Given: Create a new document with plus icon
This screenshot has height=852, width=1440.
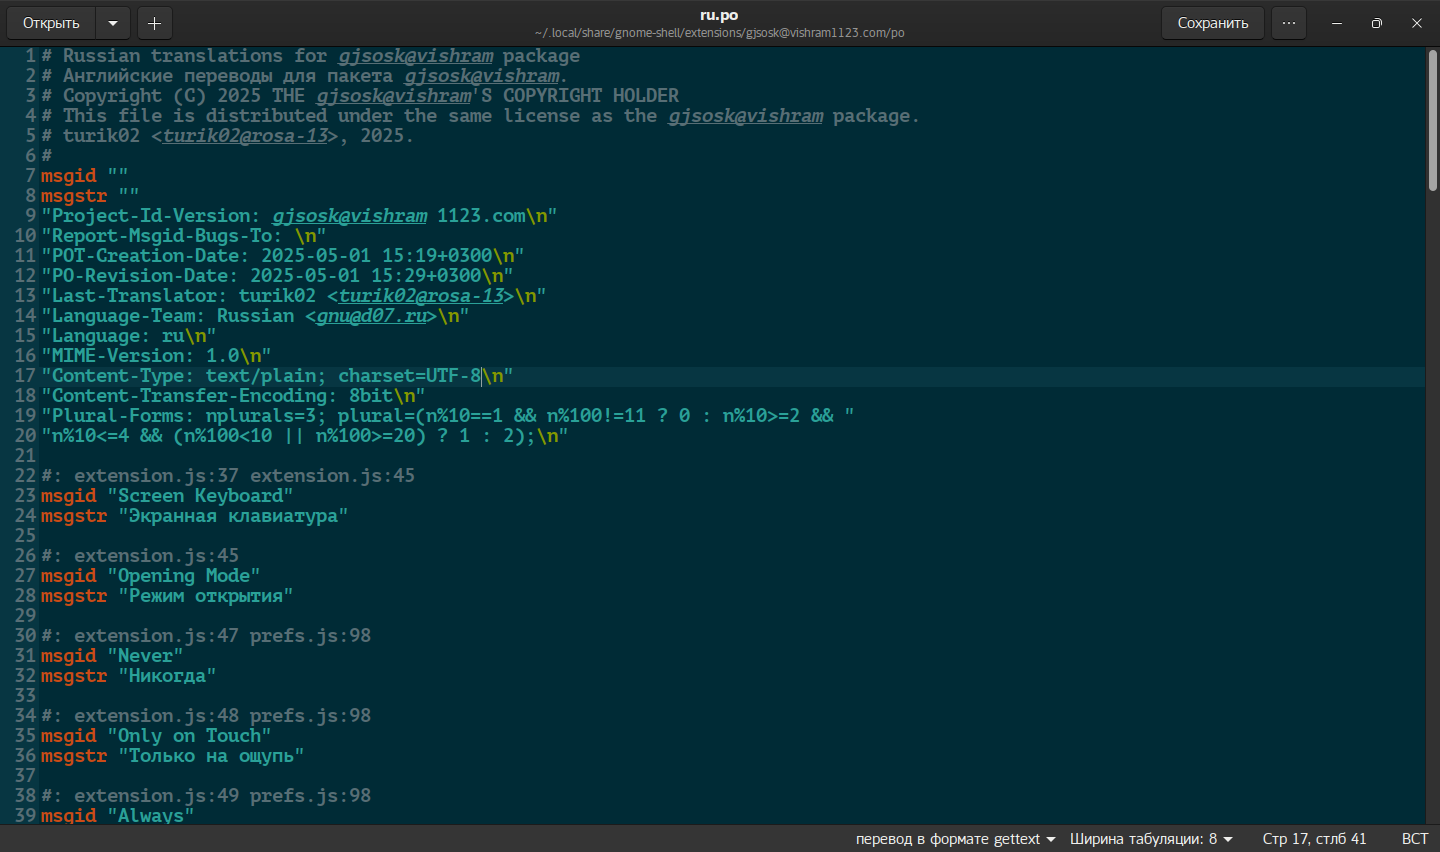Looking at the screenshot, I should pyautogui.click(x=154, y=23).
